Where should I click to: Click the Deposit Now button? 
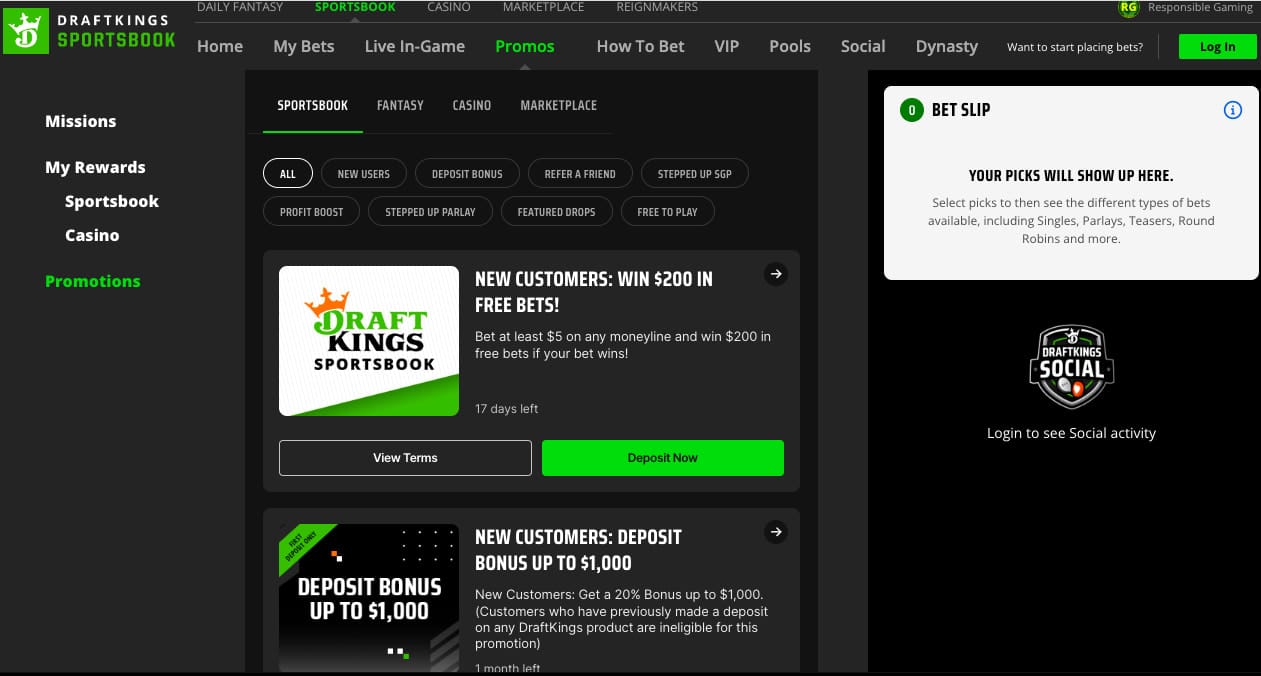coord(663,458)
